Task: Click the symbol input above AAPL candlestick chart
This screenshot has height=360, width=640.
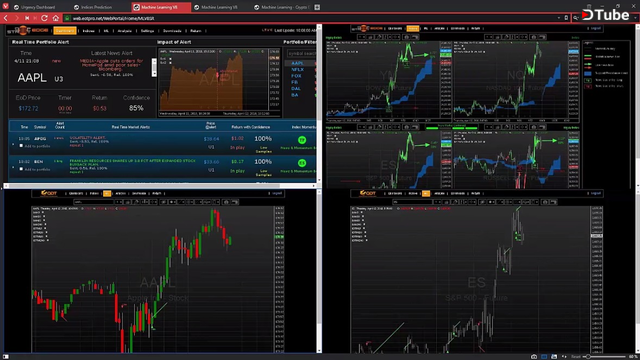Action: tap(94, 202)
